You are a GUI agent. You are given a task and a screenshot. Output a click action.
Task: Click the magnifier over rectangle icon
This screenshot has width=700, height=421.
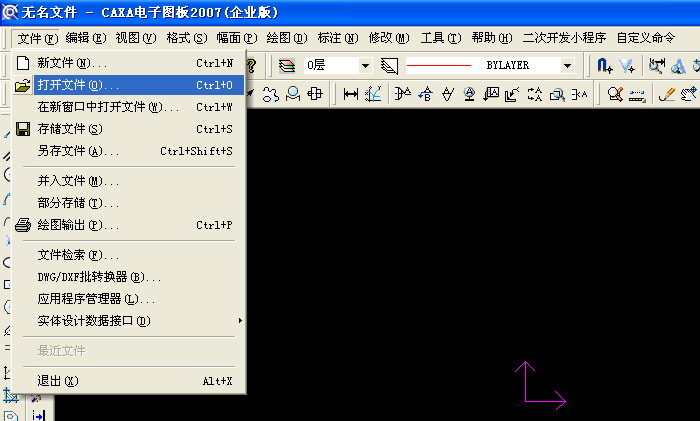557,94
